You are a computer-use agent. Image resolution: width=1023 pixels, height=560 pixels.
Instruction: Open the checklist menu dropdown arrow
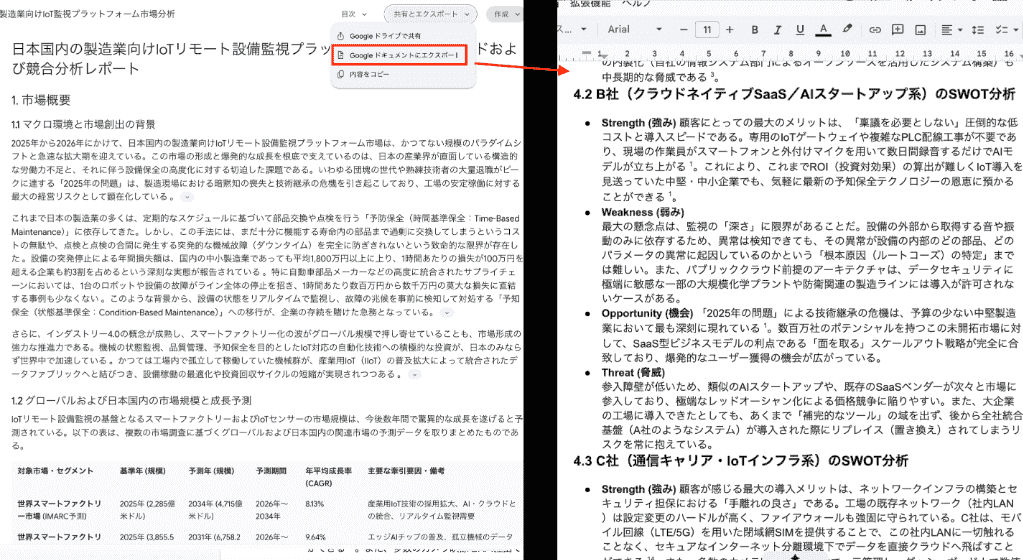(x=1015, y=29)
